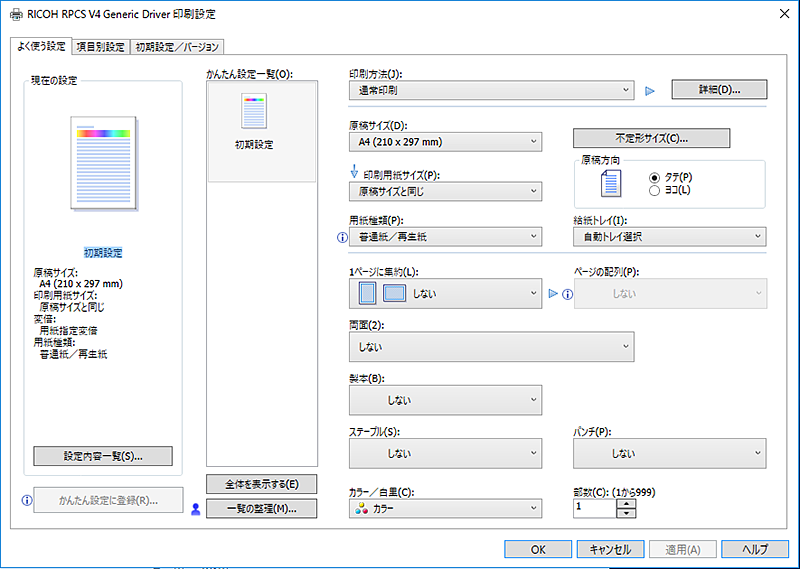This screenshot has height=569, width=800.
Task: Select the ヨコ(L) landscape radio button
Action: pyautogui.click(x=655, y=190)
